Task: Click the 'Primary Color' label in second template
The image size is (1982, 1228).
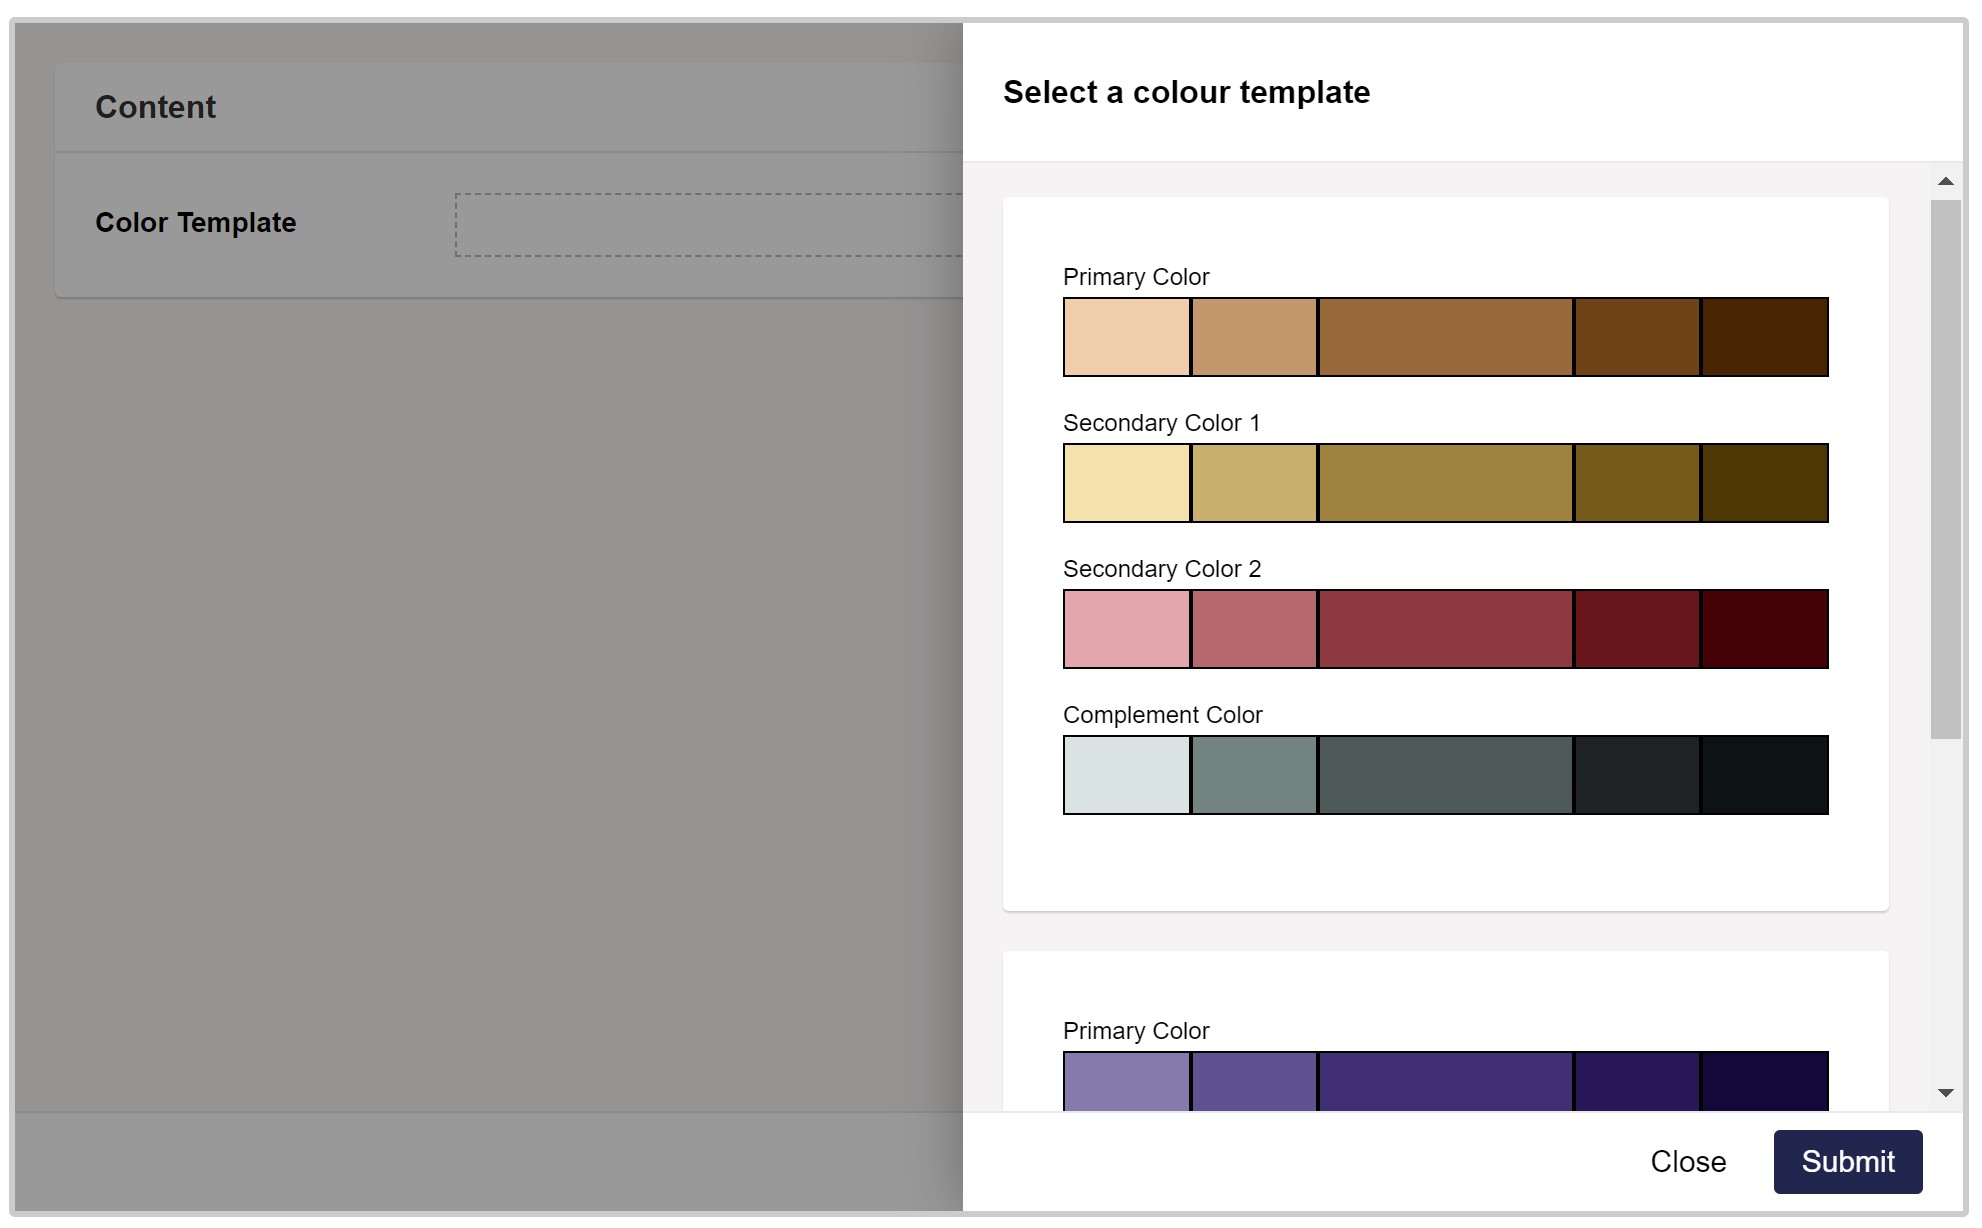Action: click(1136, 1031)
